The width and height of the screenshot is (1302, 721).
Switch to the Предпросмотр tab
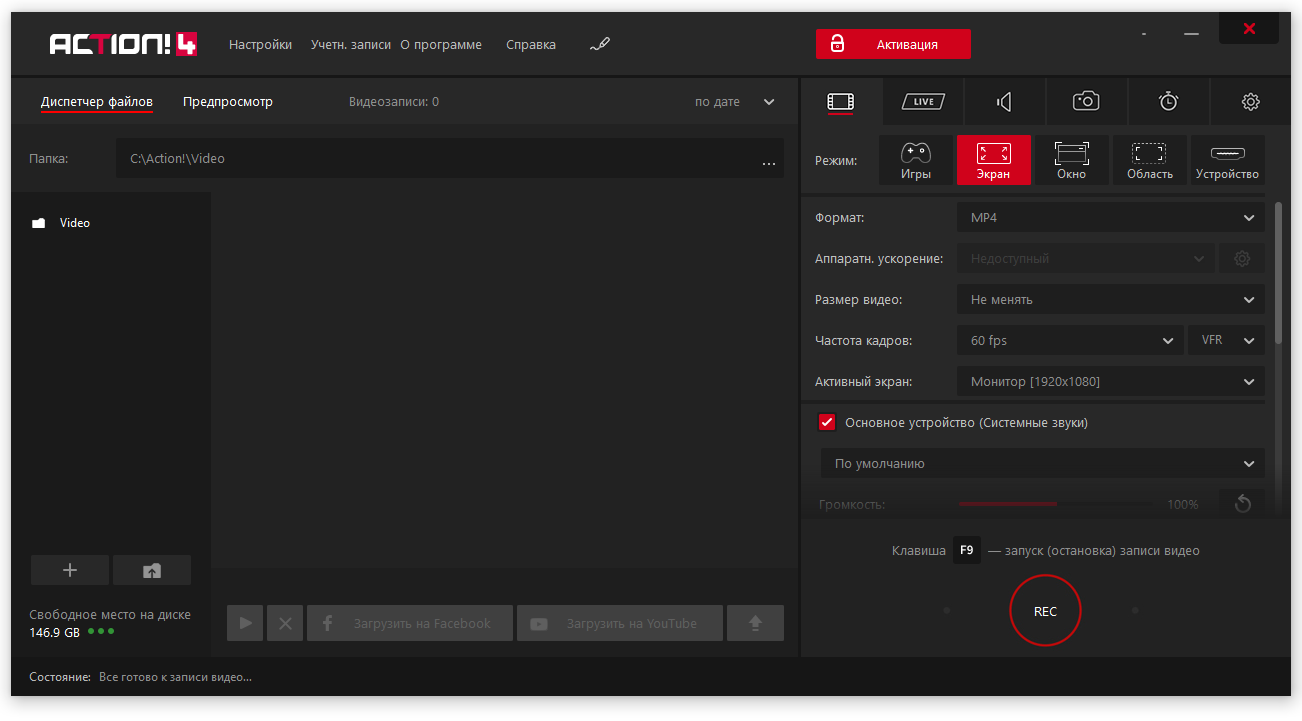tap(227, 102)
